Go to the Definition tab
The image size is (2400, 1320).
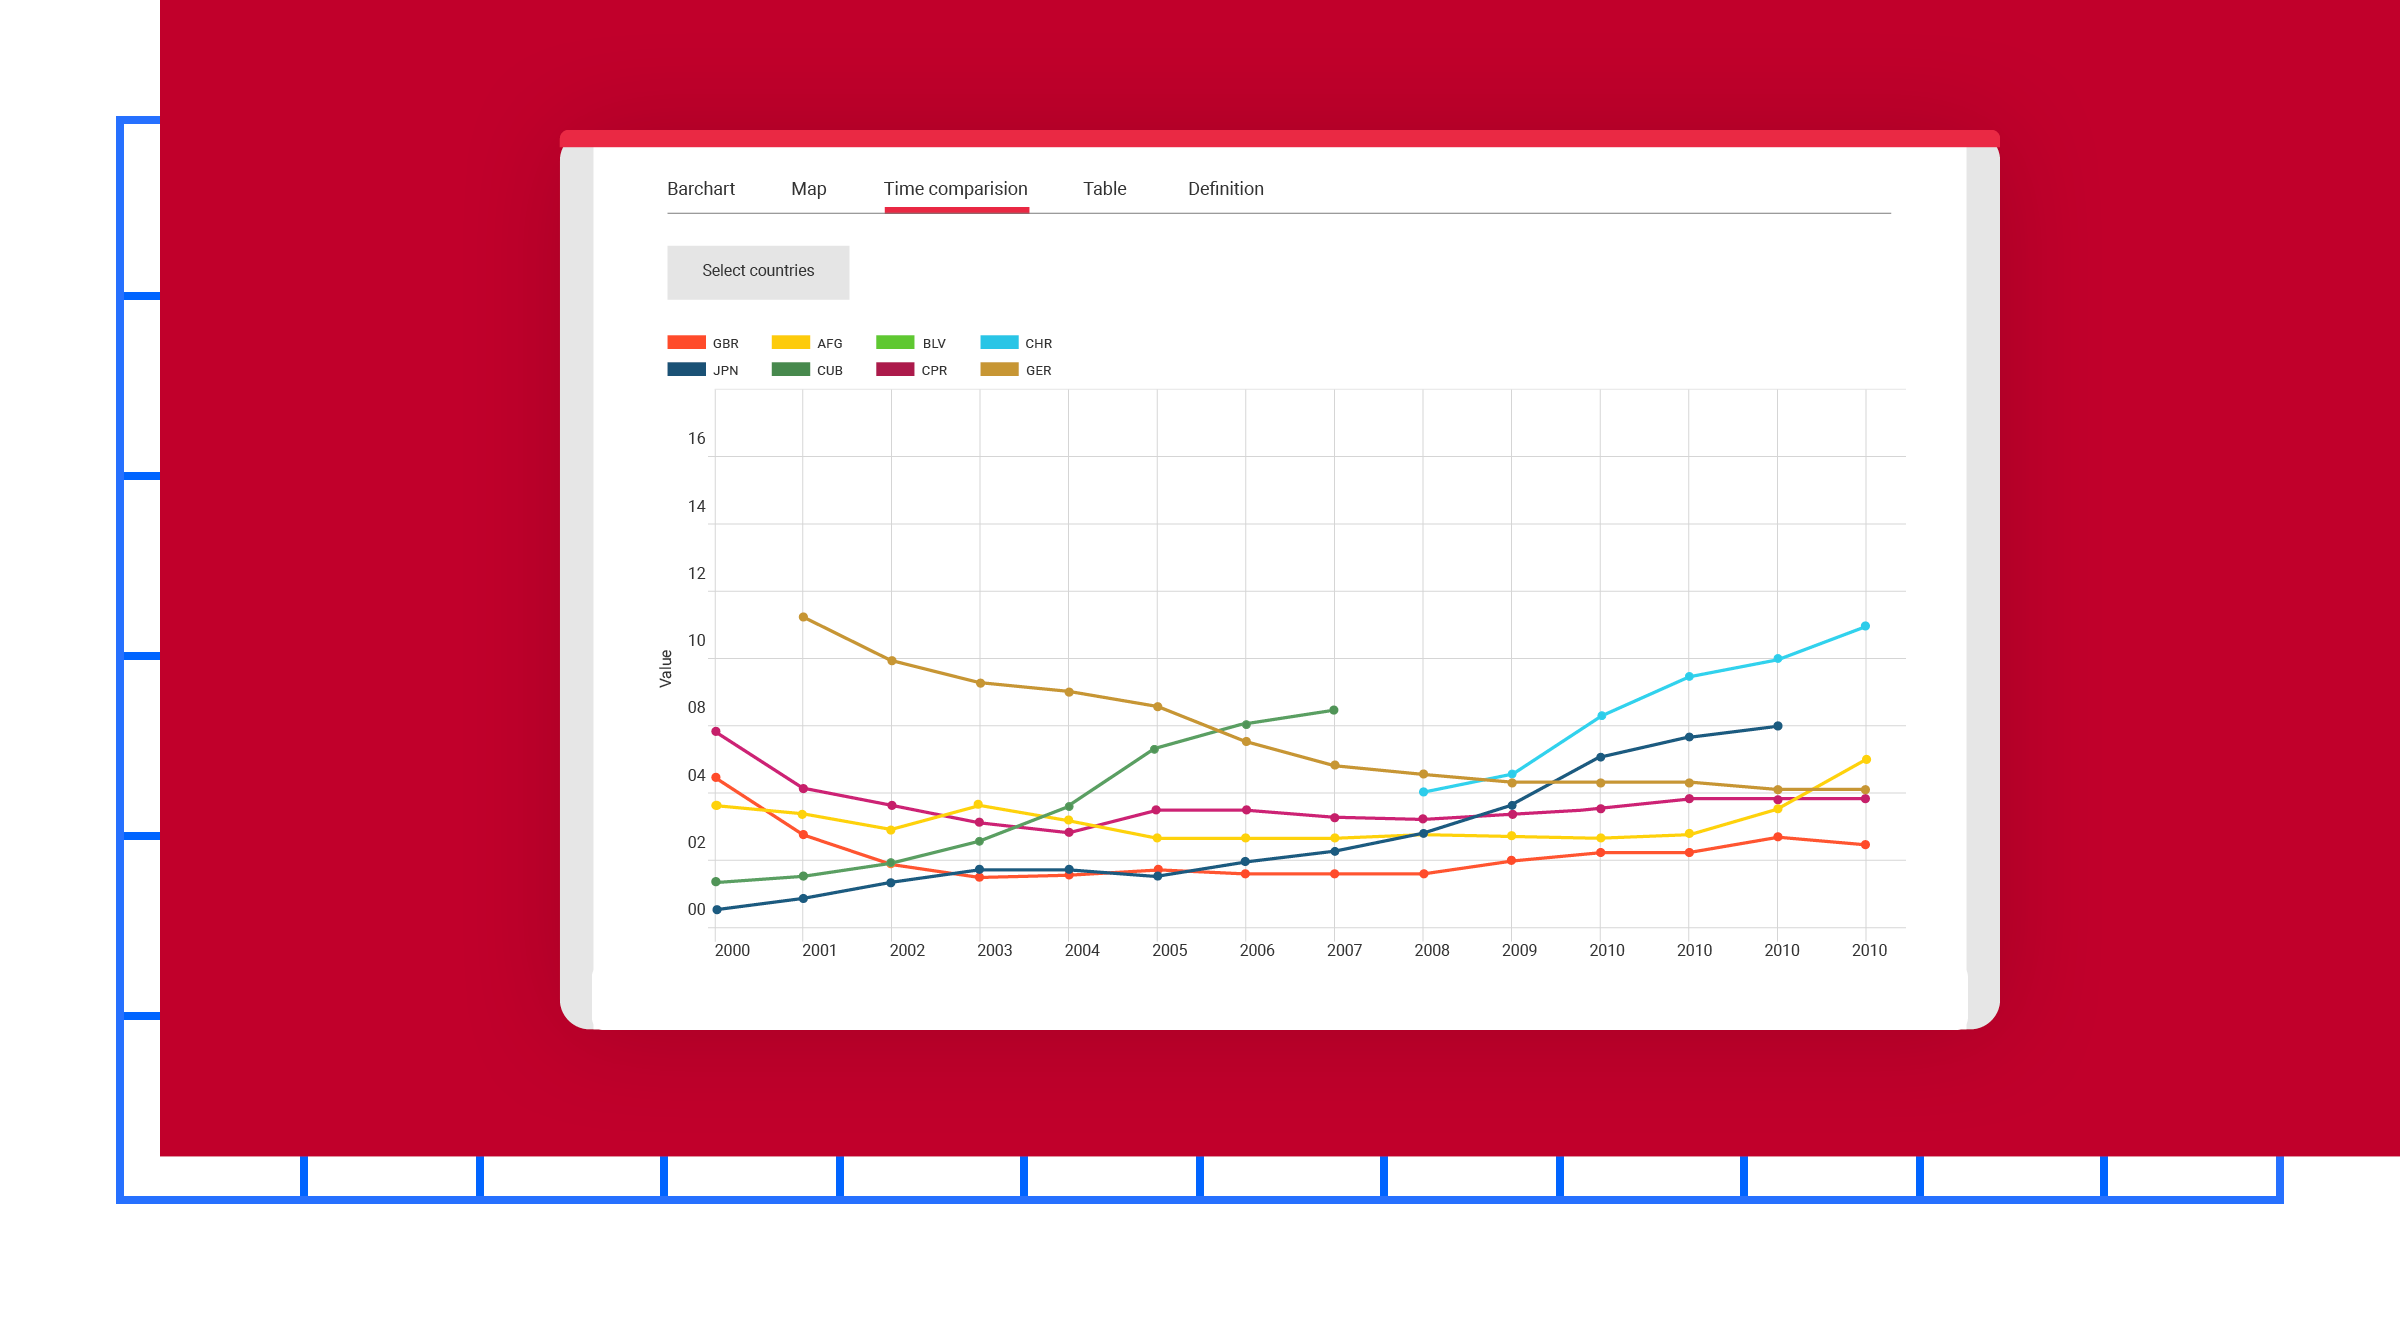(x=1225, y=189)
